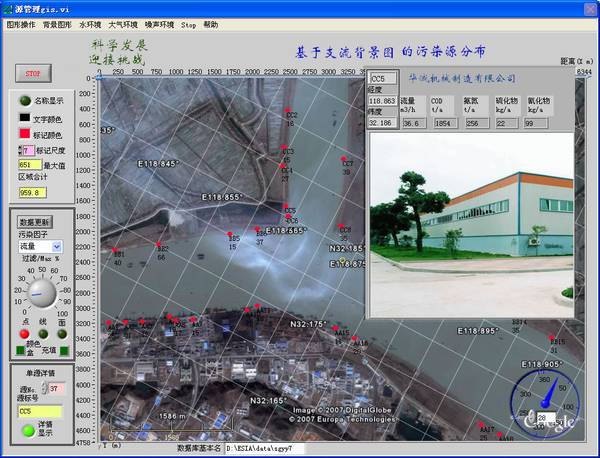Click the factory building photo
This screenshot has height=458, width=600.
(x=472, y=225)
